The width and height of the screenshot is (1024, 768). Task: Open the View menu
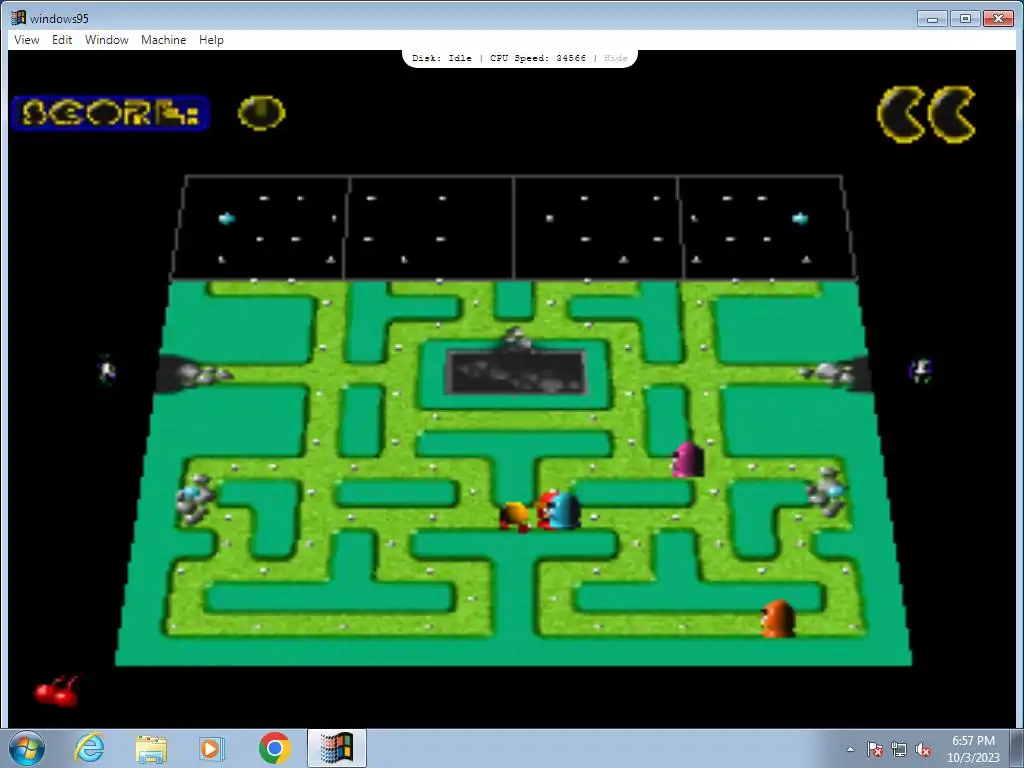27,40
